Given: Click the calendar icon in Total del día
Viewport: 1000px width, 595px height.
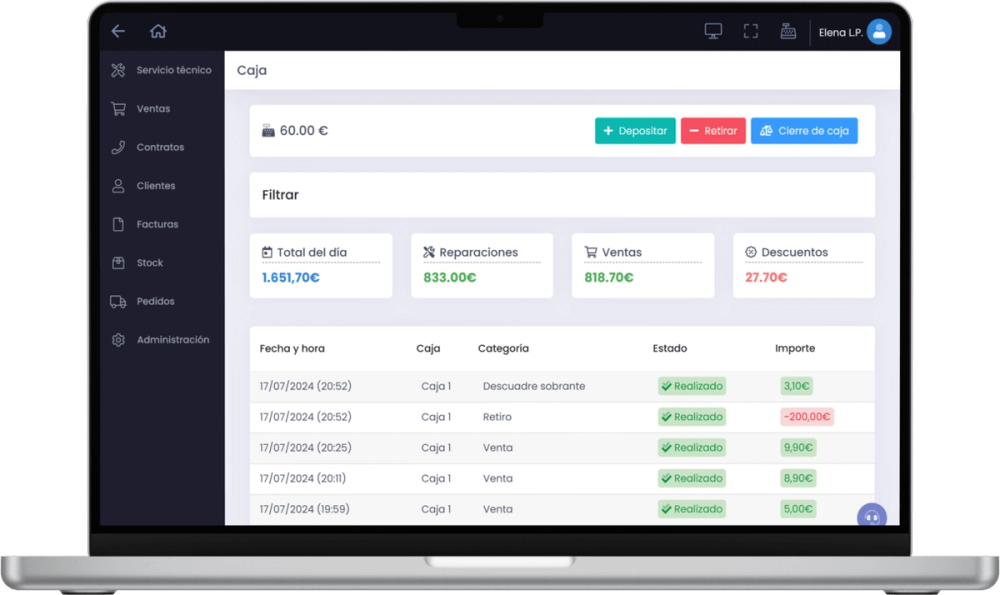Looking at the screenshot, I should coord(267,253).
